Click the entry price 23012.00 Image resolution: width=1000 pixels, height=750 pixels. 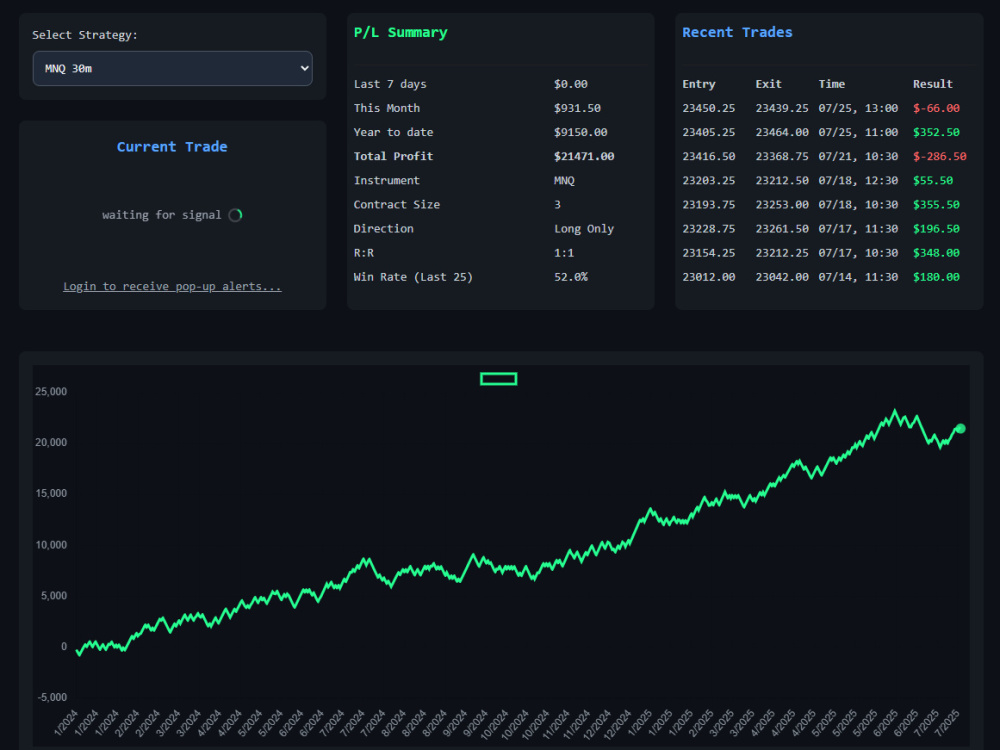point(709,277)
